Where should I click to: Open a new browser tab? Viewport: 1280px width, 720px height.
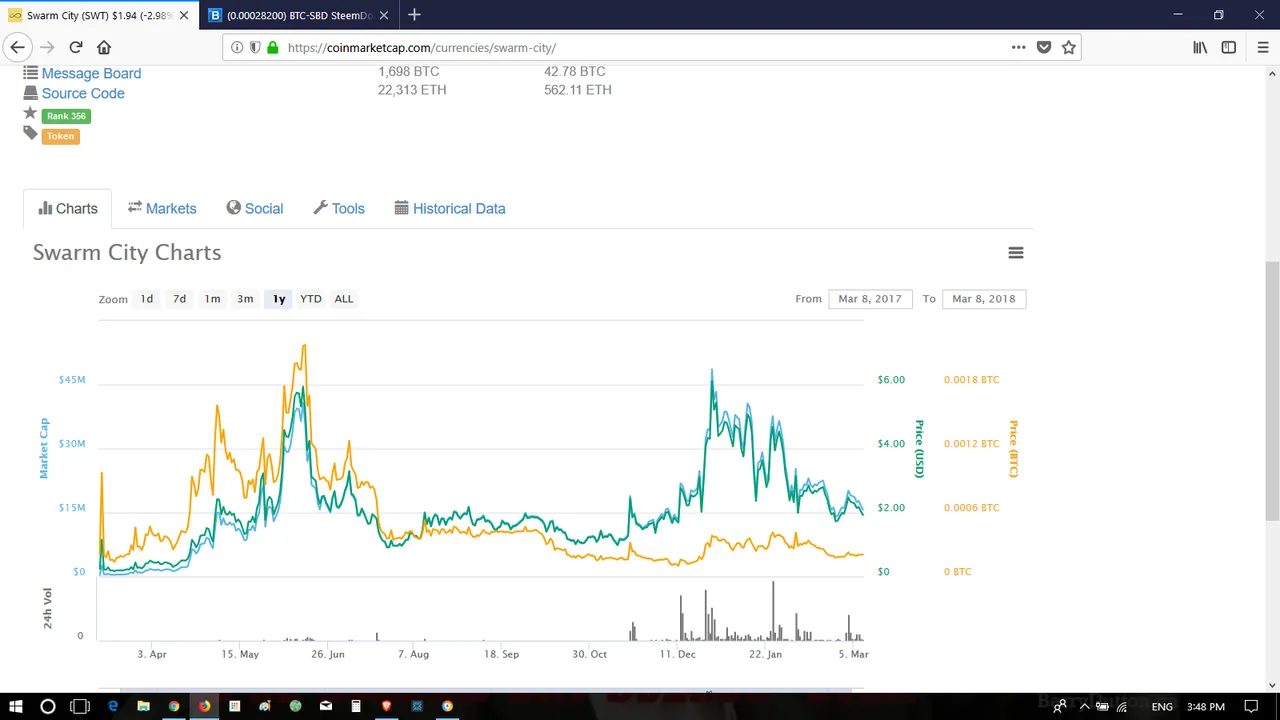click(x=414, y=15)
